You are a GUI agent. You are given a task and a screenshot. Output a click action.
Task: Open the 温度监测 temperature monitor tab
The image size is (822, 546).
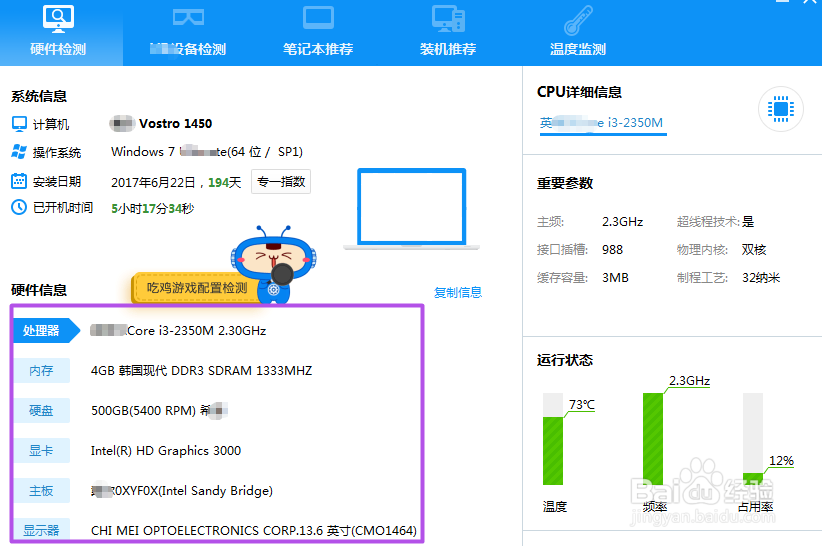point(578,32)
